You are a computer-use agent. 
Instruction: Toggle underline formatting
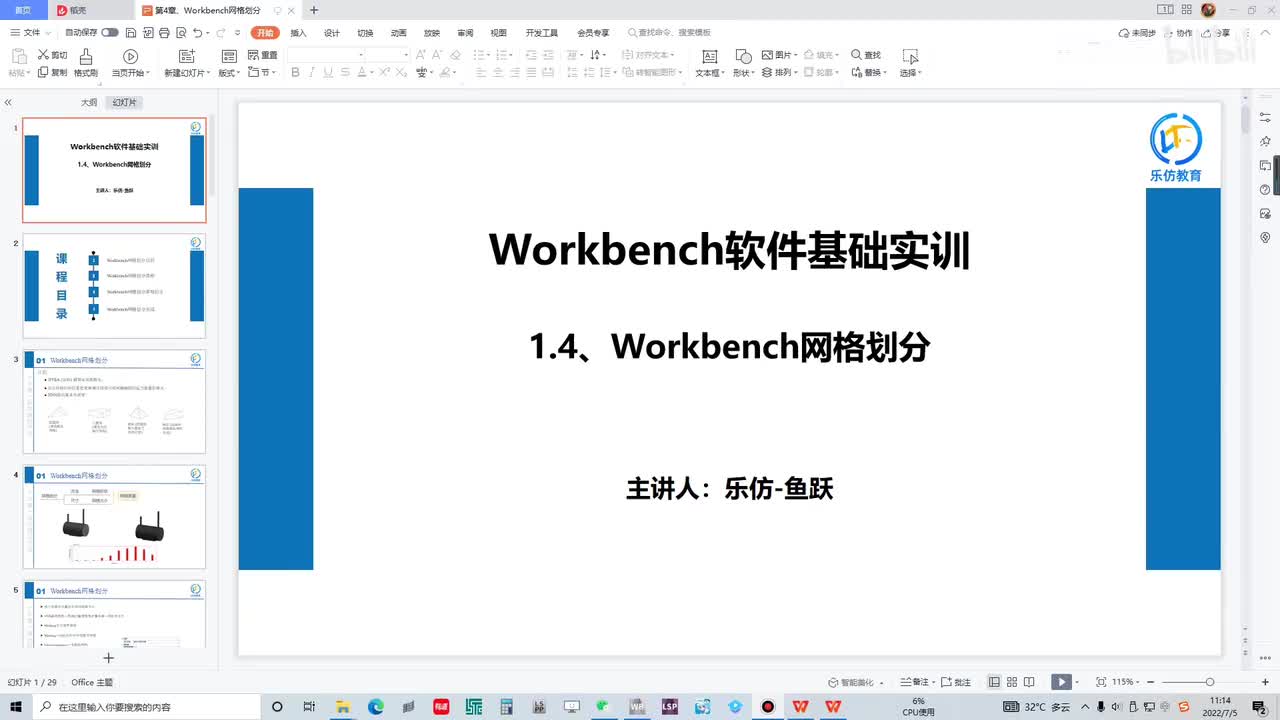pos(328,72)
